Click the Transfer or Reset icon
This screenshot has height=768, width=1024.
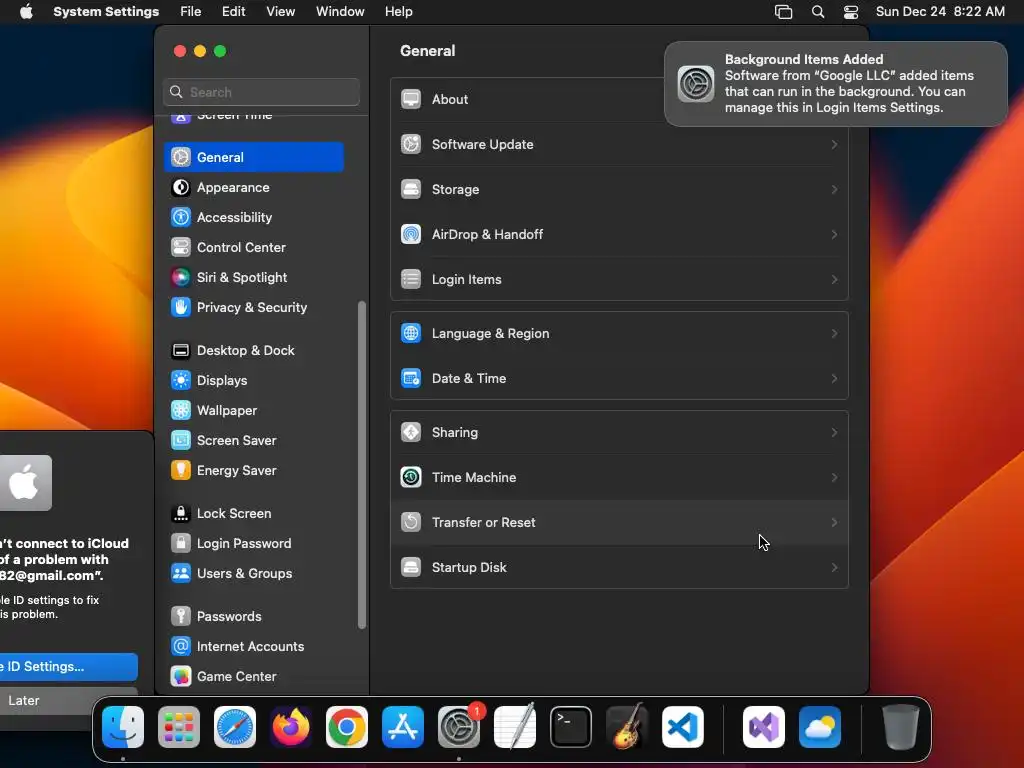point(411,522)
